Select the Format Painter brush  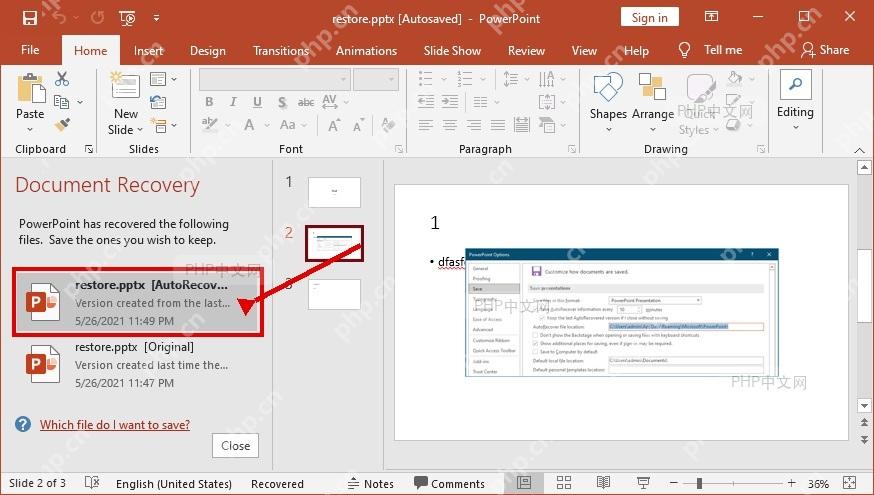point(62,124)
